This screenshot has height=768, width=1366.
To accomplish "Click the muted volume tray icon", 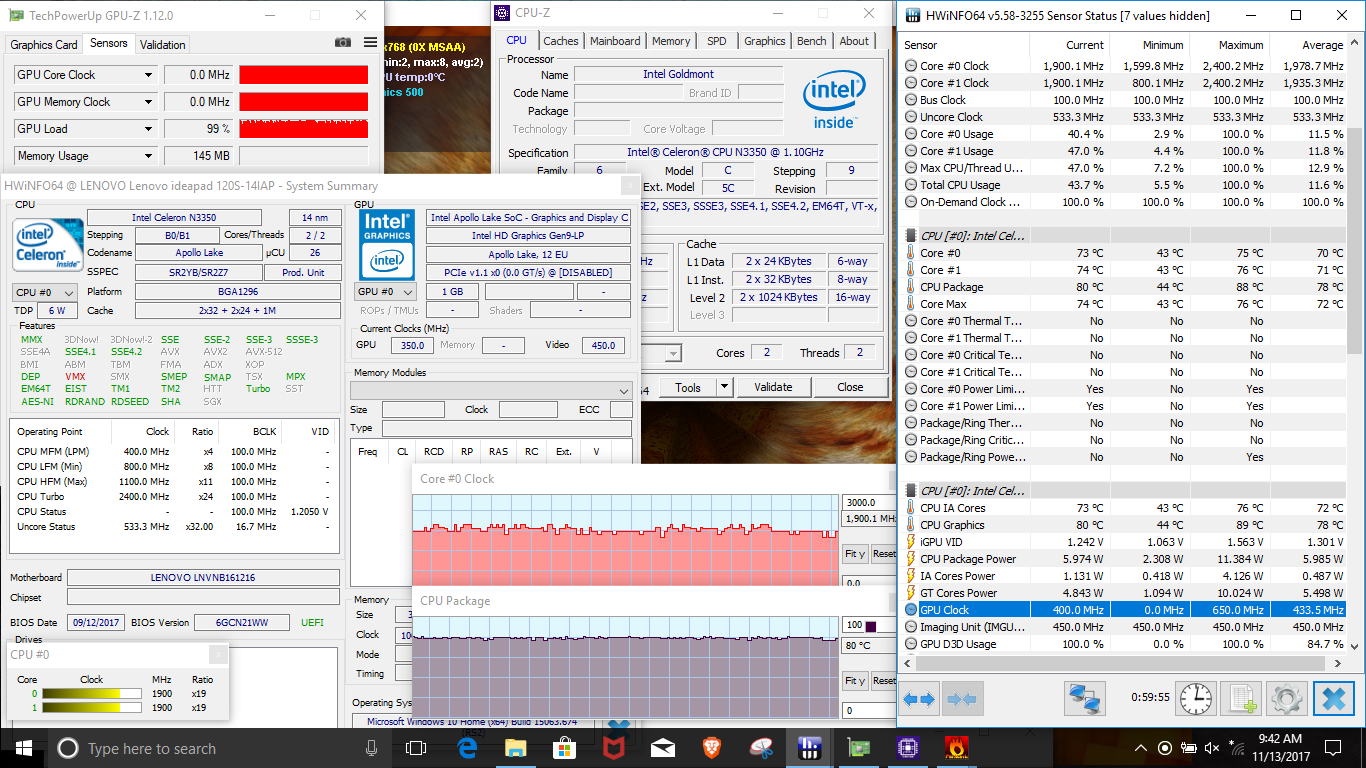I will point(1214,748).
